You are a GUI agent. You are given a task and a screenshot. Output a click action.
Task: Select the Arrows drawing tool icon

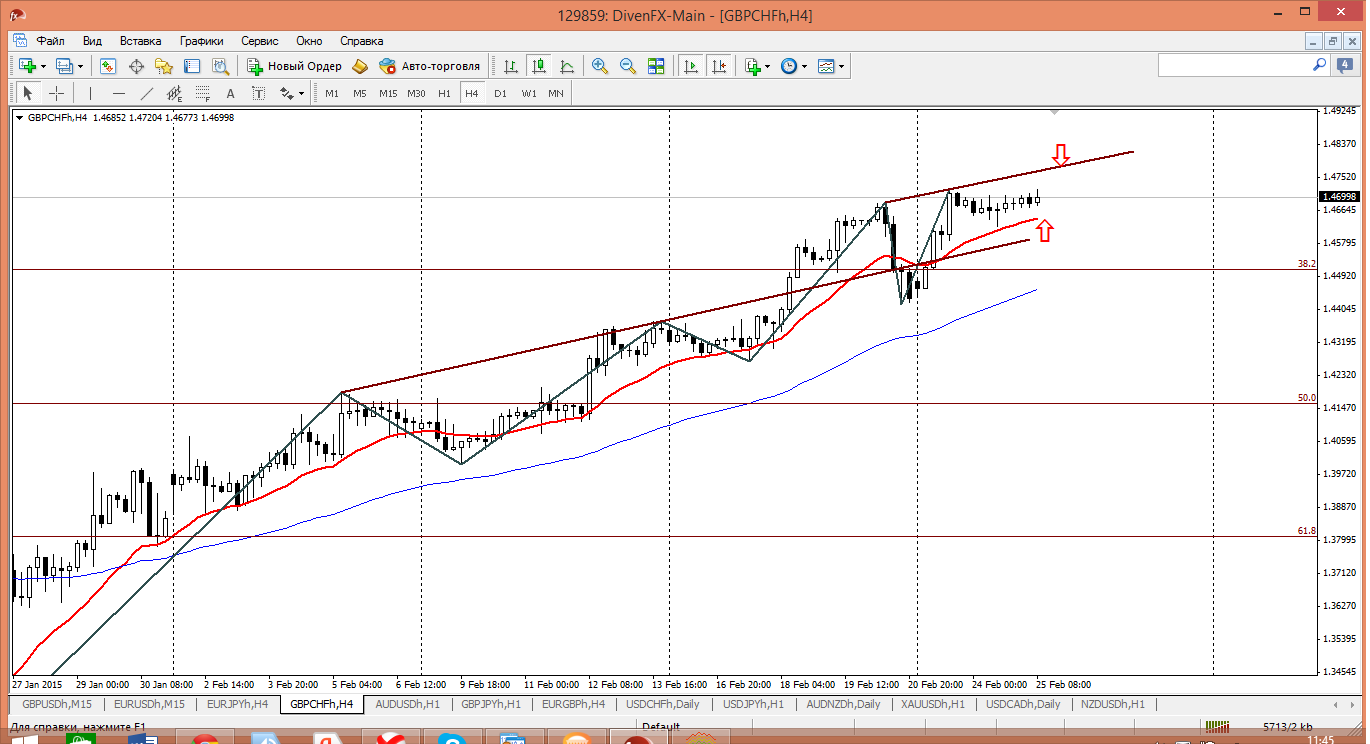point(287,93)
